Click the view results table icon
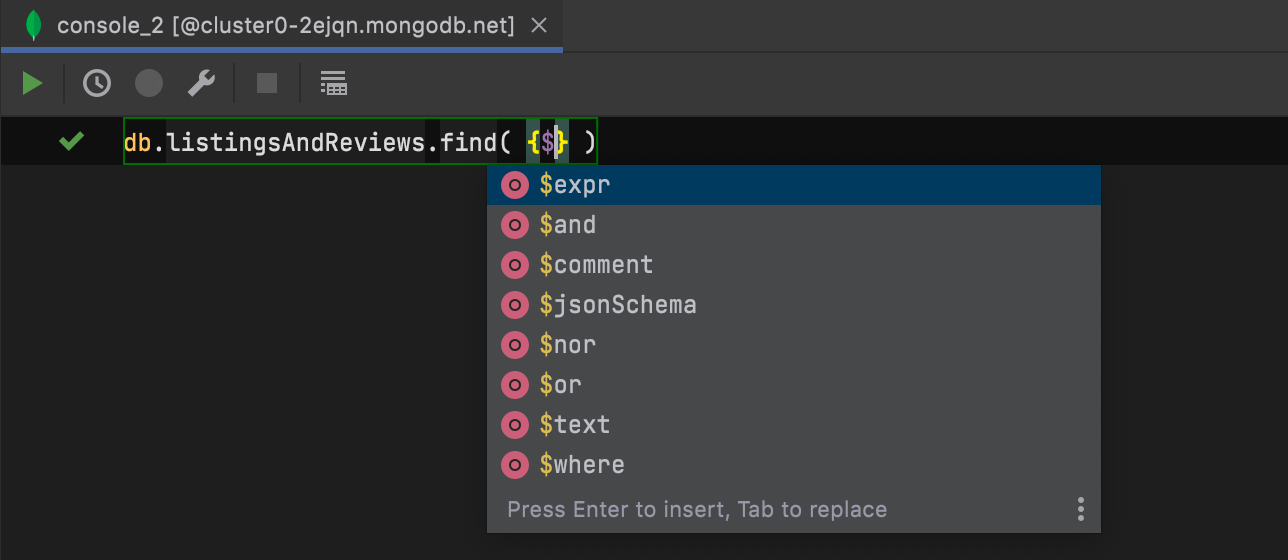Viewport: 1288px width, 560px height. (x=333, y=83)
